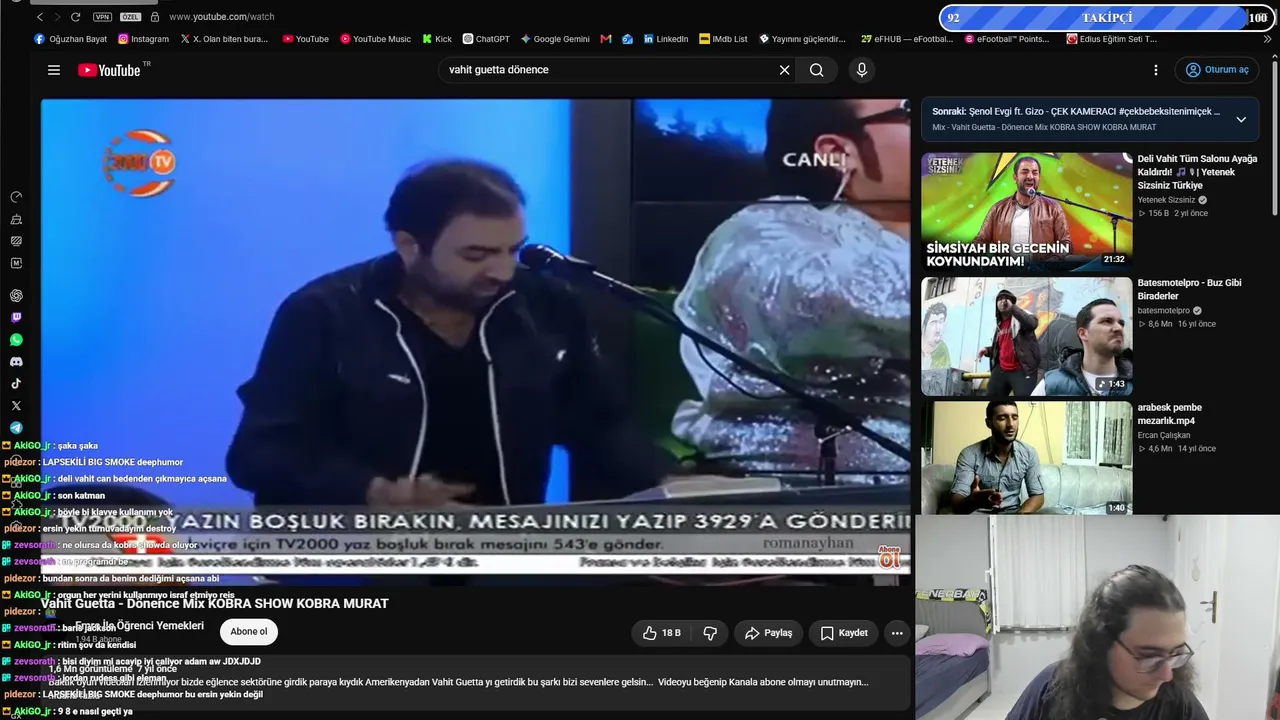Image resolution: width=1280 pixels, height=720 pixels.
Task: Click the site padlock security icon
Action: tap(155, 17)
